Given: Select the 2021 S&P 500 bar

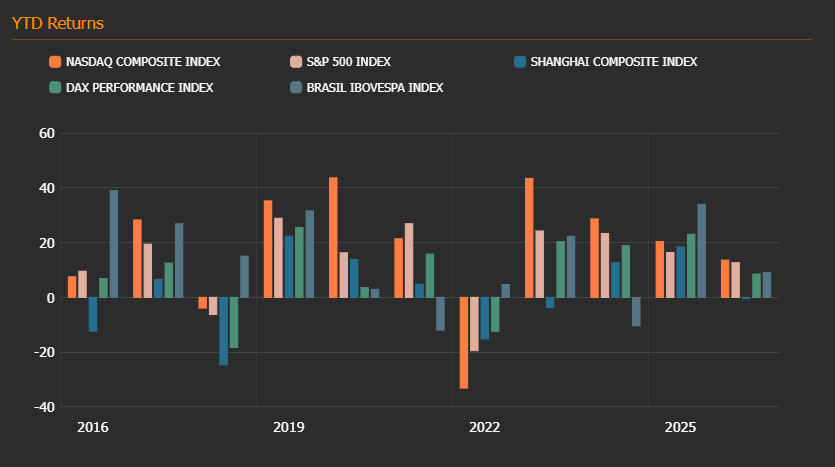Looking at the screenshot, I should 409,260.
